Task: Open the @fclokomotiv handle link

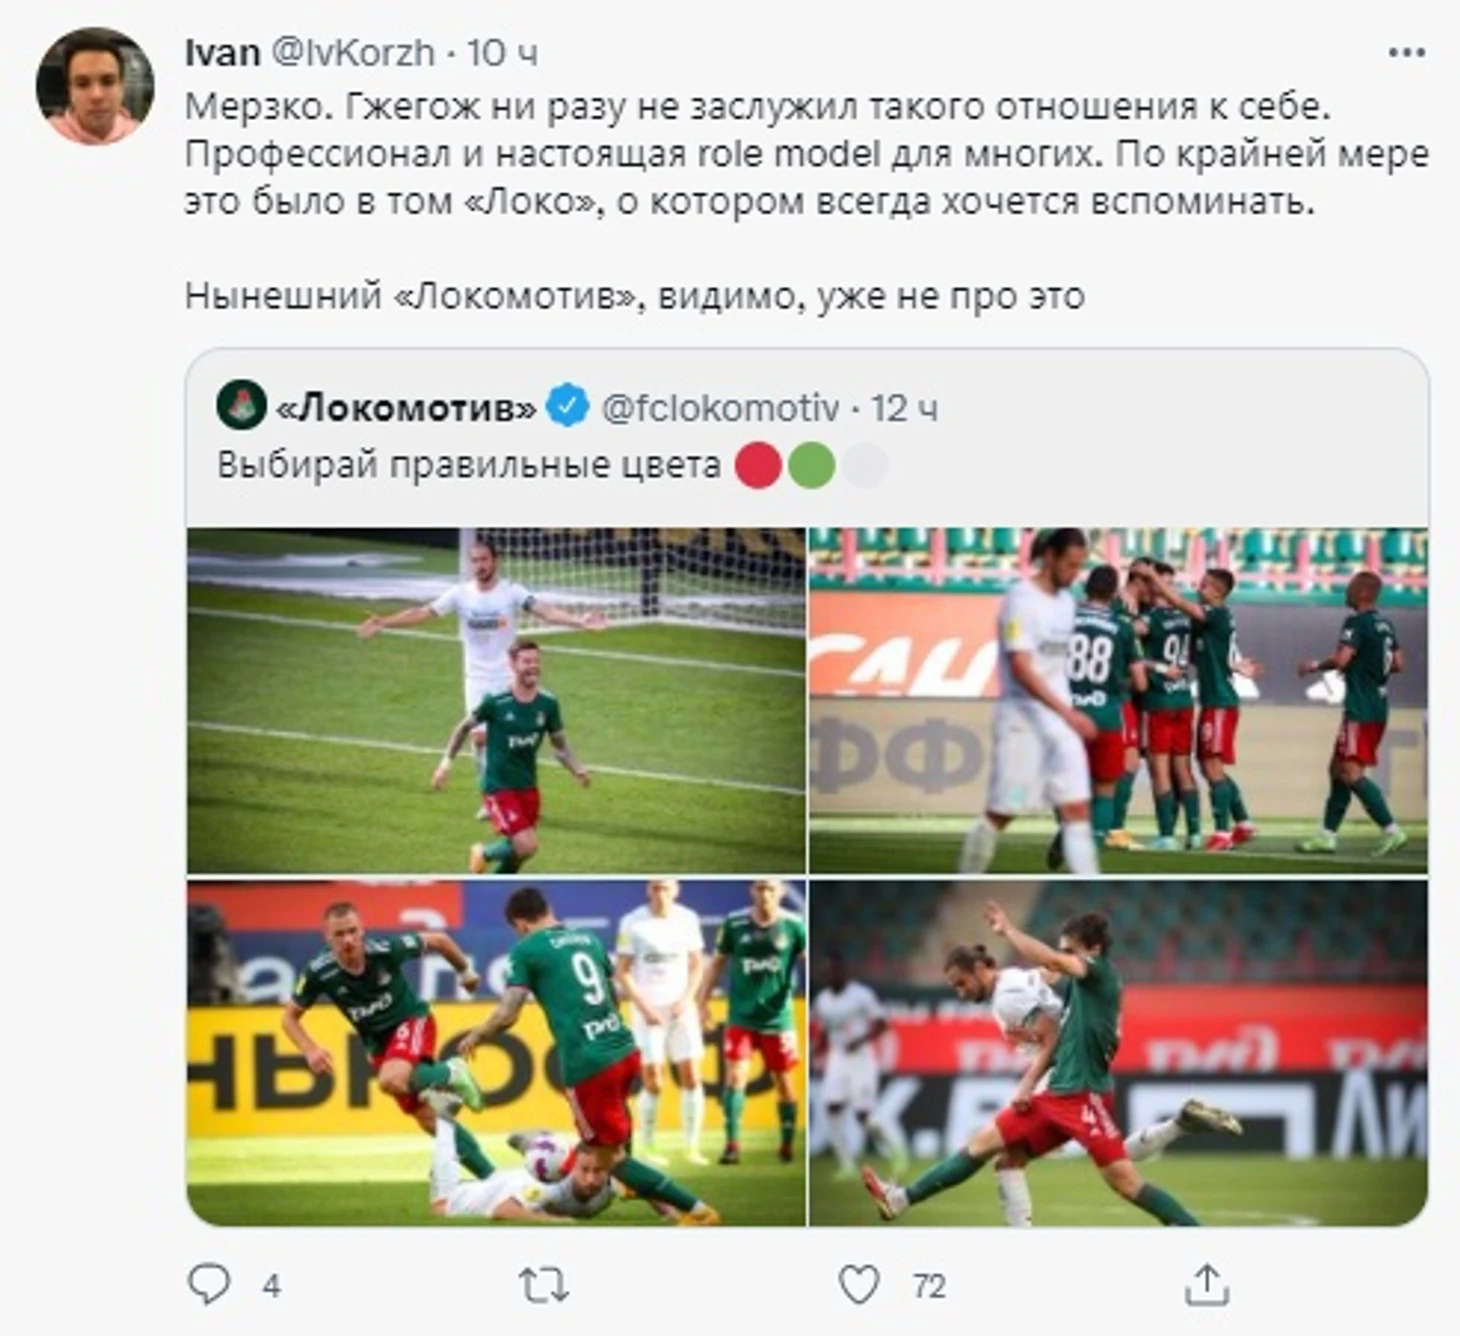Action: pos(720,408)
